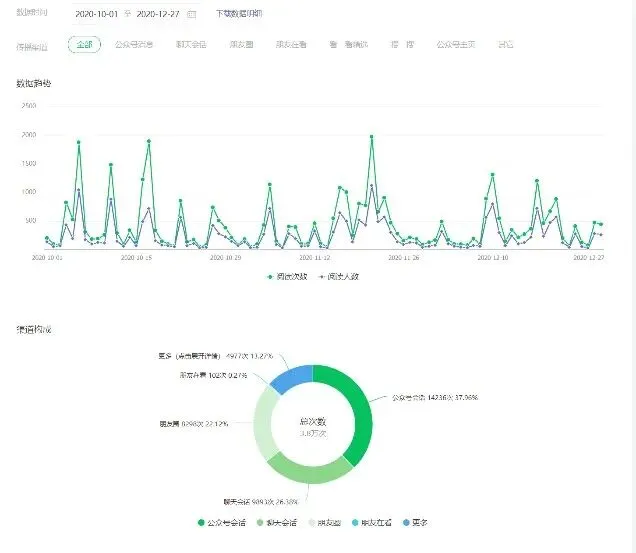The height and width of the screenshot is (553, 636).
Task: Switch to the 聊天会话 channel tab
Action: tap(191, 44)
